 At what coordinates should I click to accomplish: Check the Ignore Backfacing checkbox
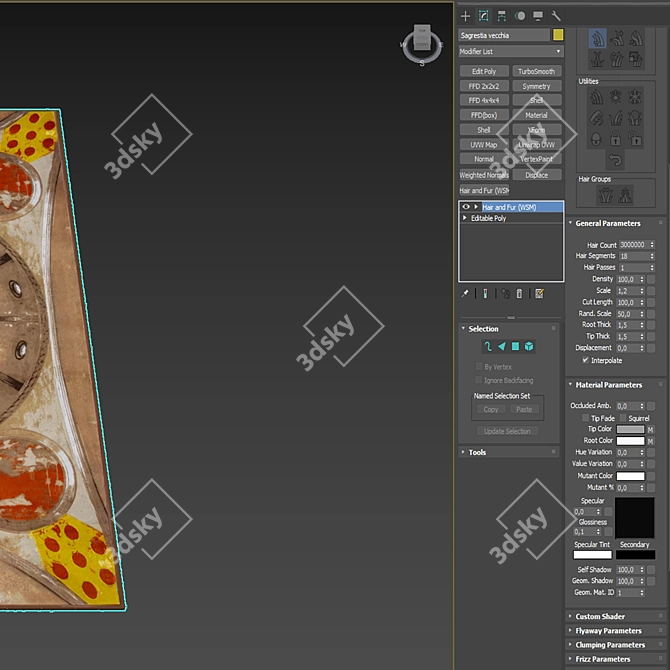479,380
